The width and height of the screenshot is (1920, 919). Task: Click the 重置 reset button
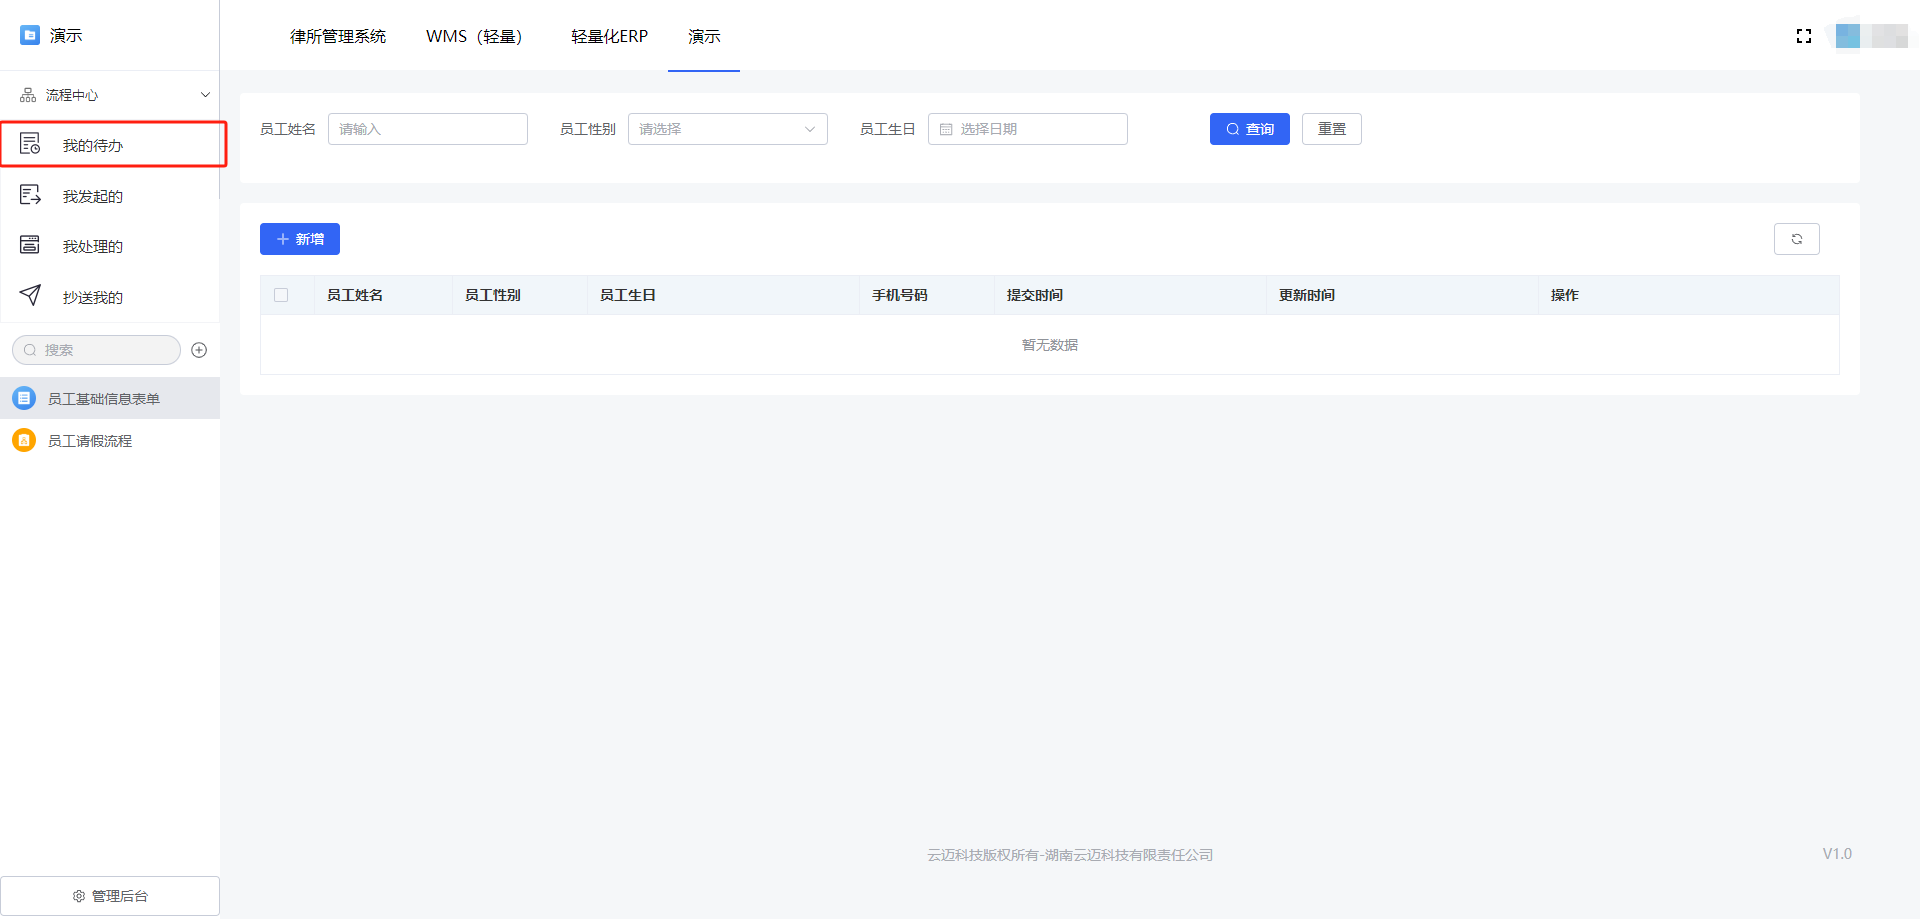1331,129
